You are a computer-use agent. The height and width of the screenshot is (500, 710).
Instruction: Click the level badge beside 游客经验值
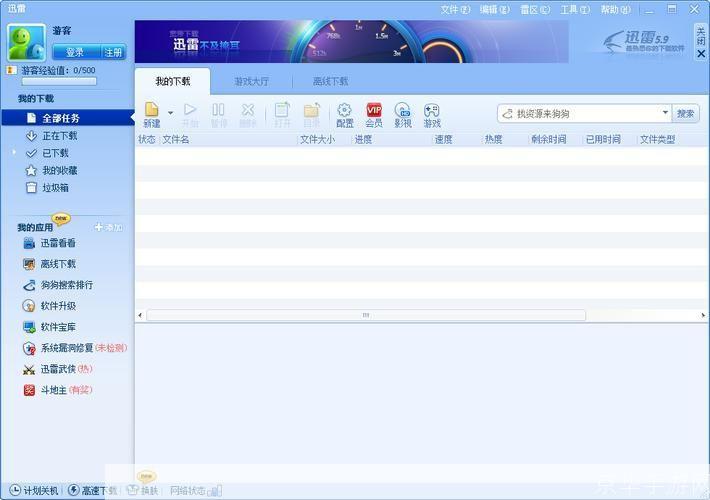click(11, 70)
